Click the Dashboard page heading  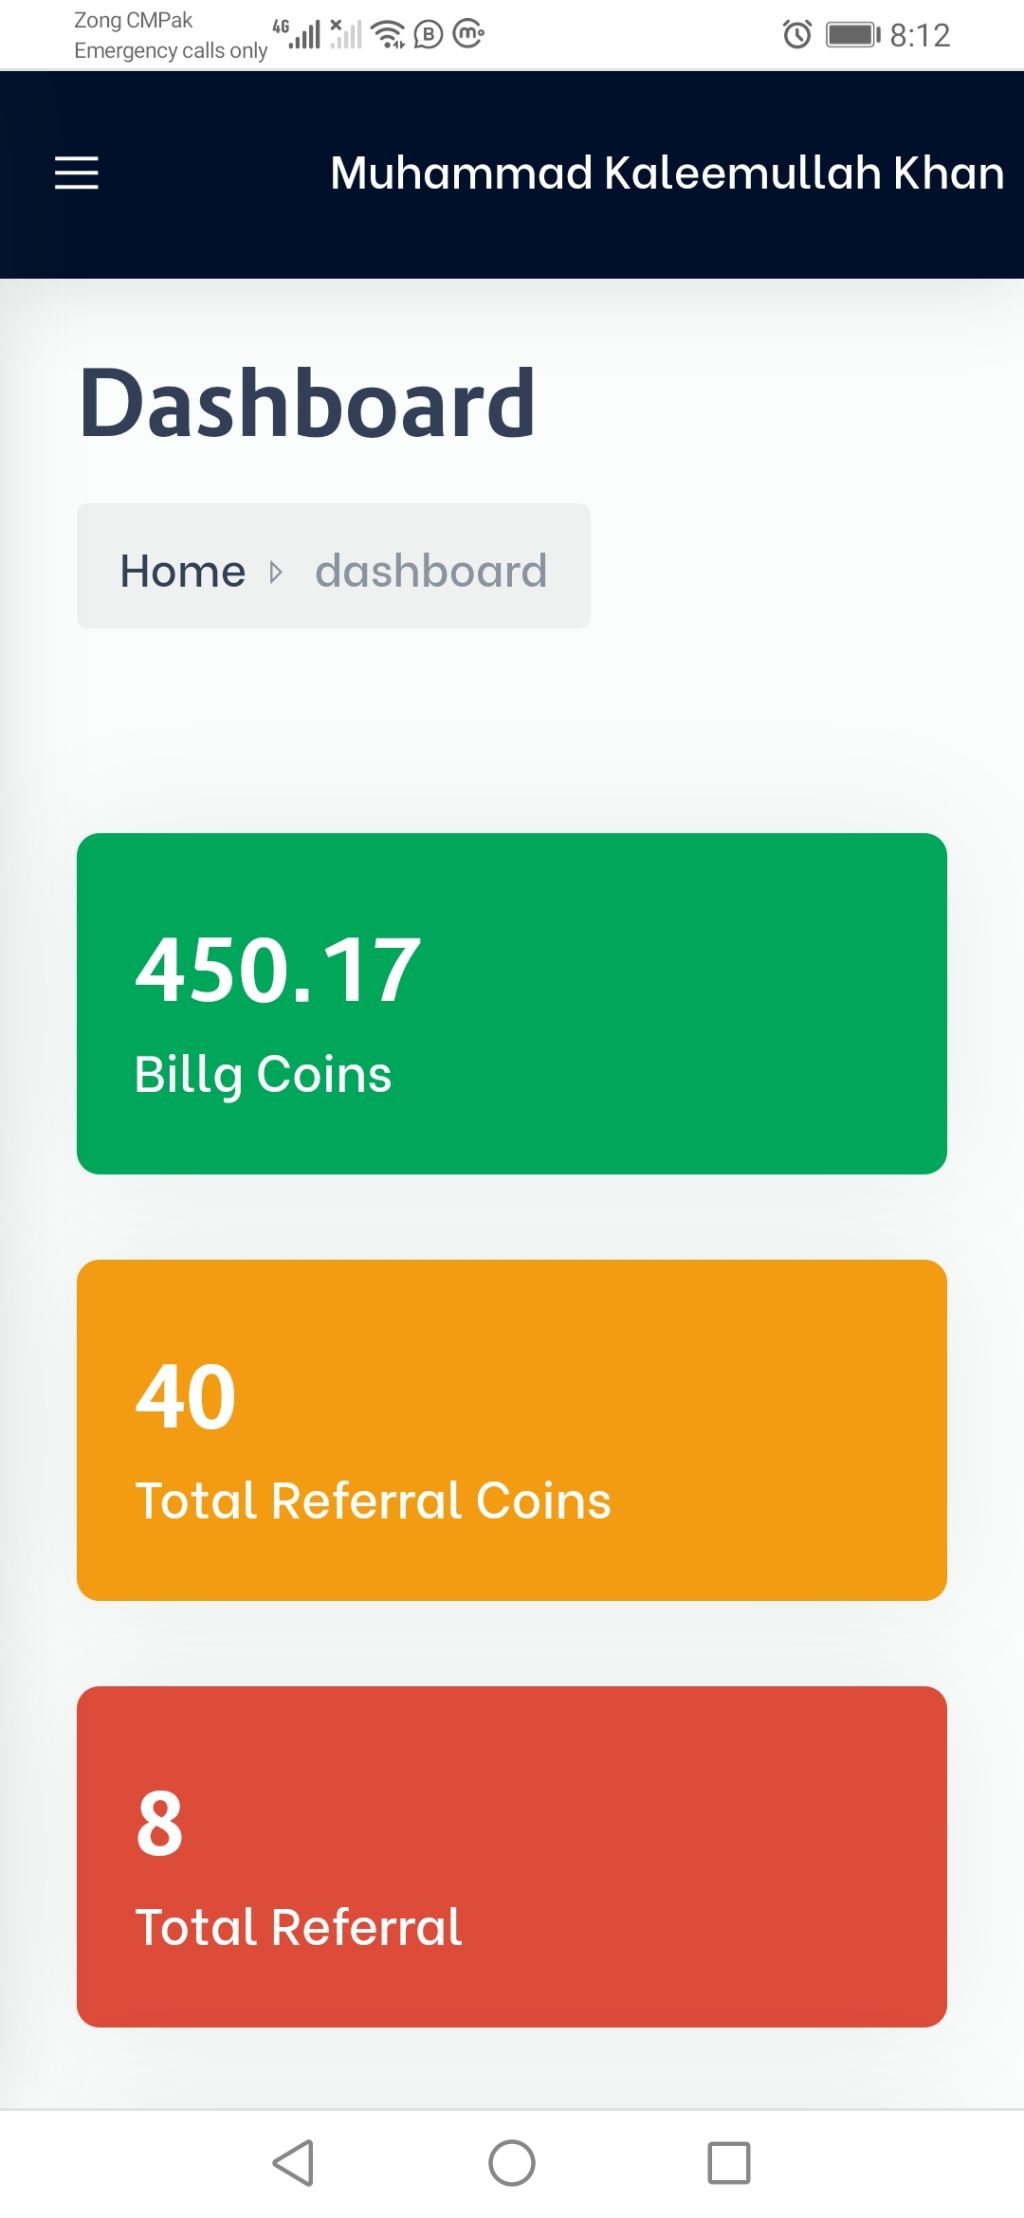(307, 402)
